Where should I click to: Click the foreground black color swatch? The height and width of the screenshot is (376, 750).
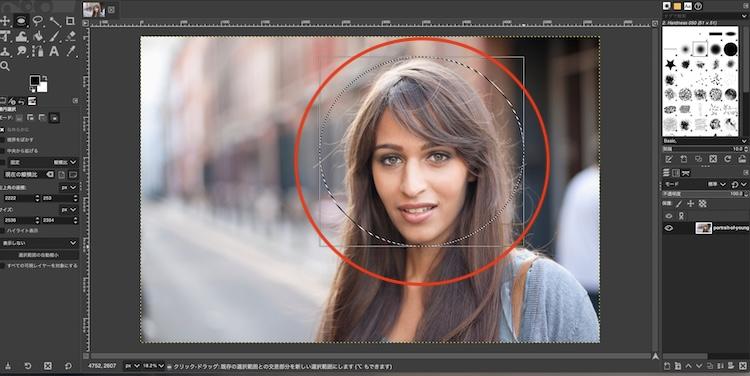[35, 80]
